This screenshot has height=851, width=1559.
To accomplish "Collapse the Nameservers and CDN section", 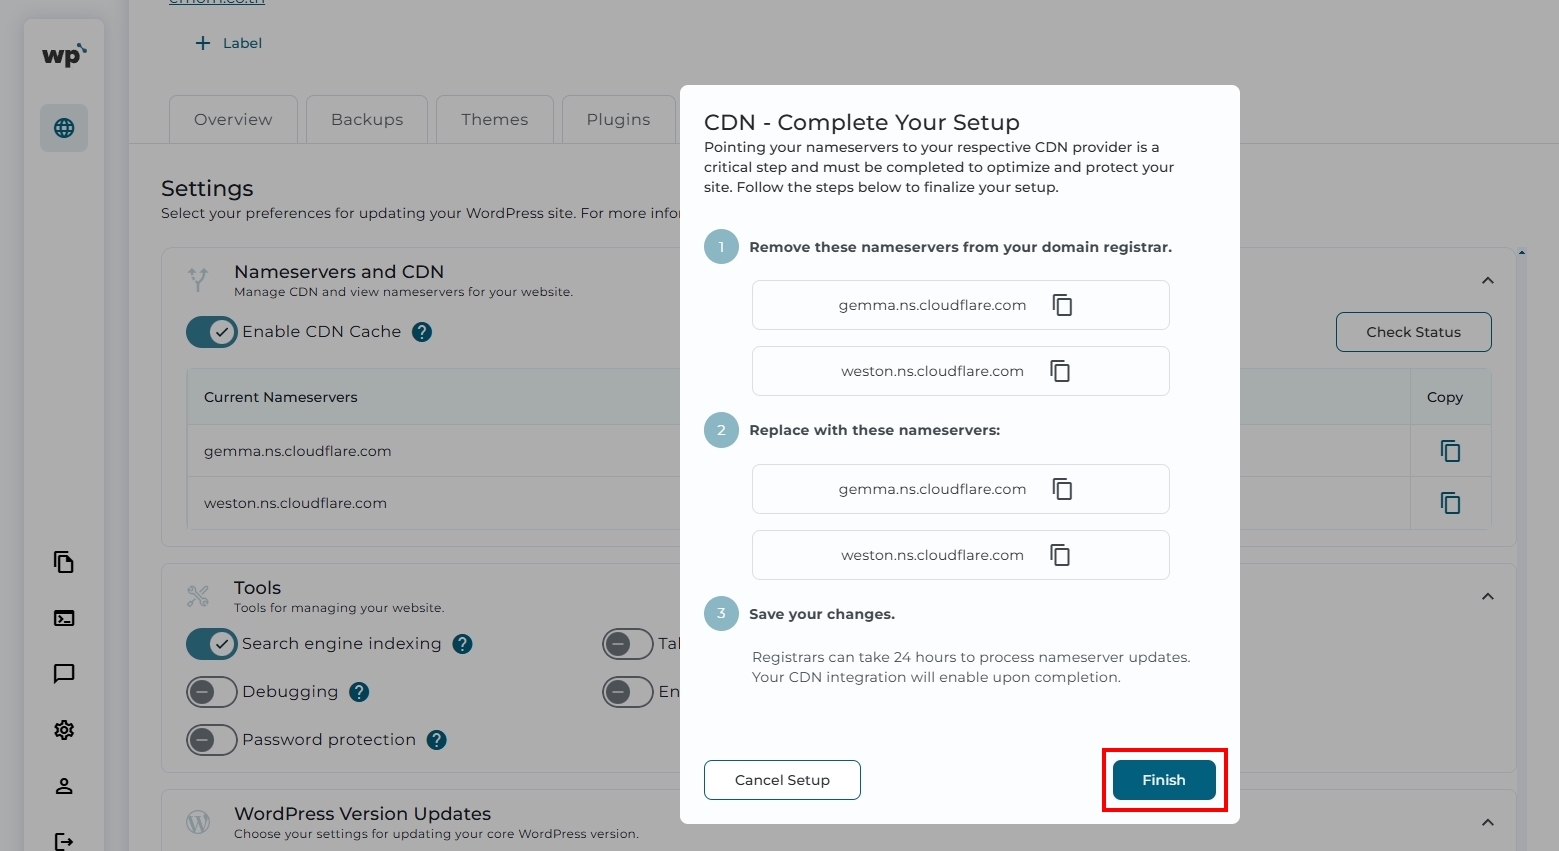I will pos(1488,281).
